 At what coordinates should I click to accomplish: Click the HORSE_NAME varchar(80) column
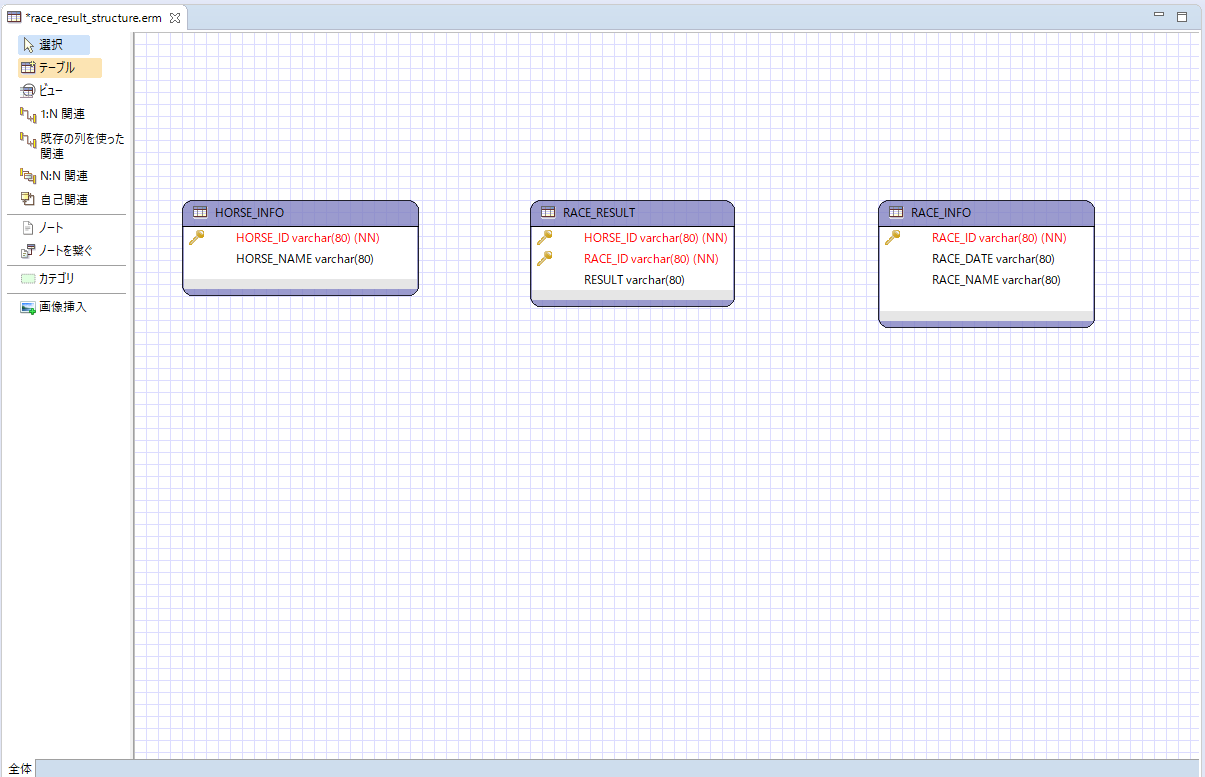(x=305, y=259)
